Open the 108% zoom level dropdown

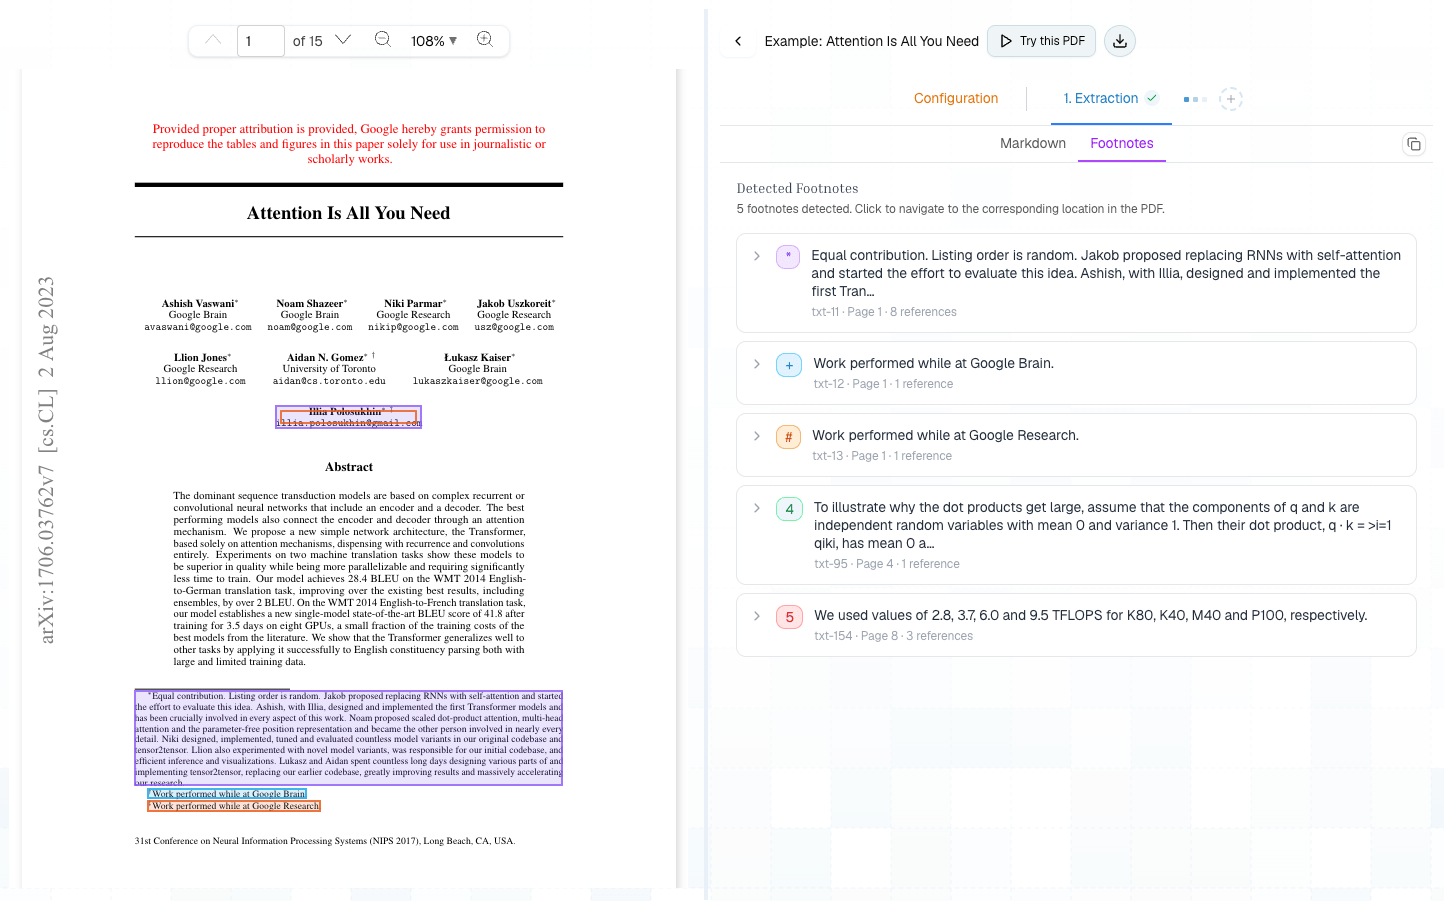click(x=434, y=41)
